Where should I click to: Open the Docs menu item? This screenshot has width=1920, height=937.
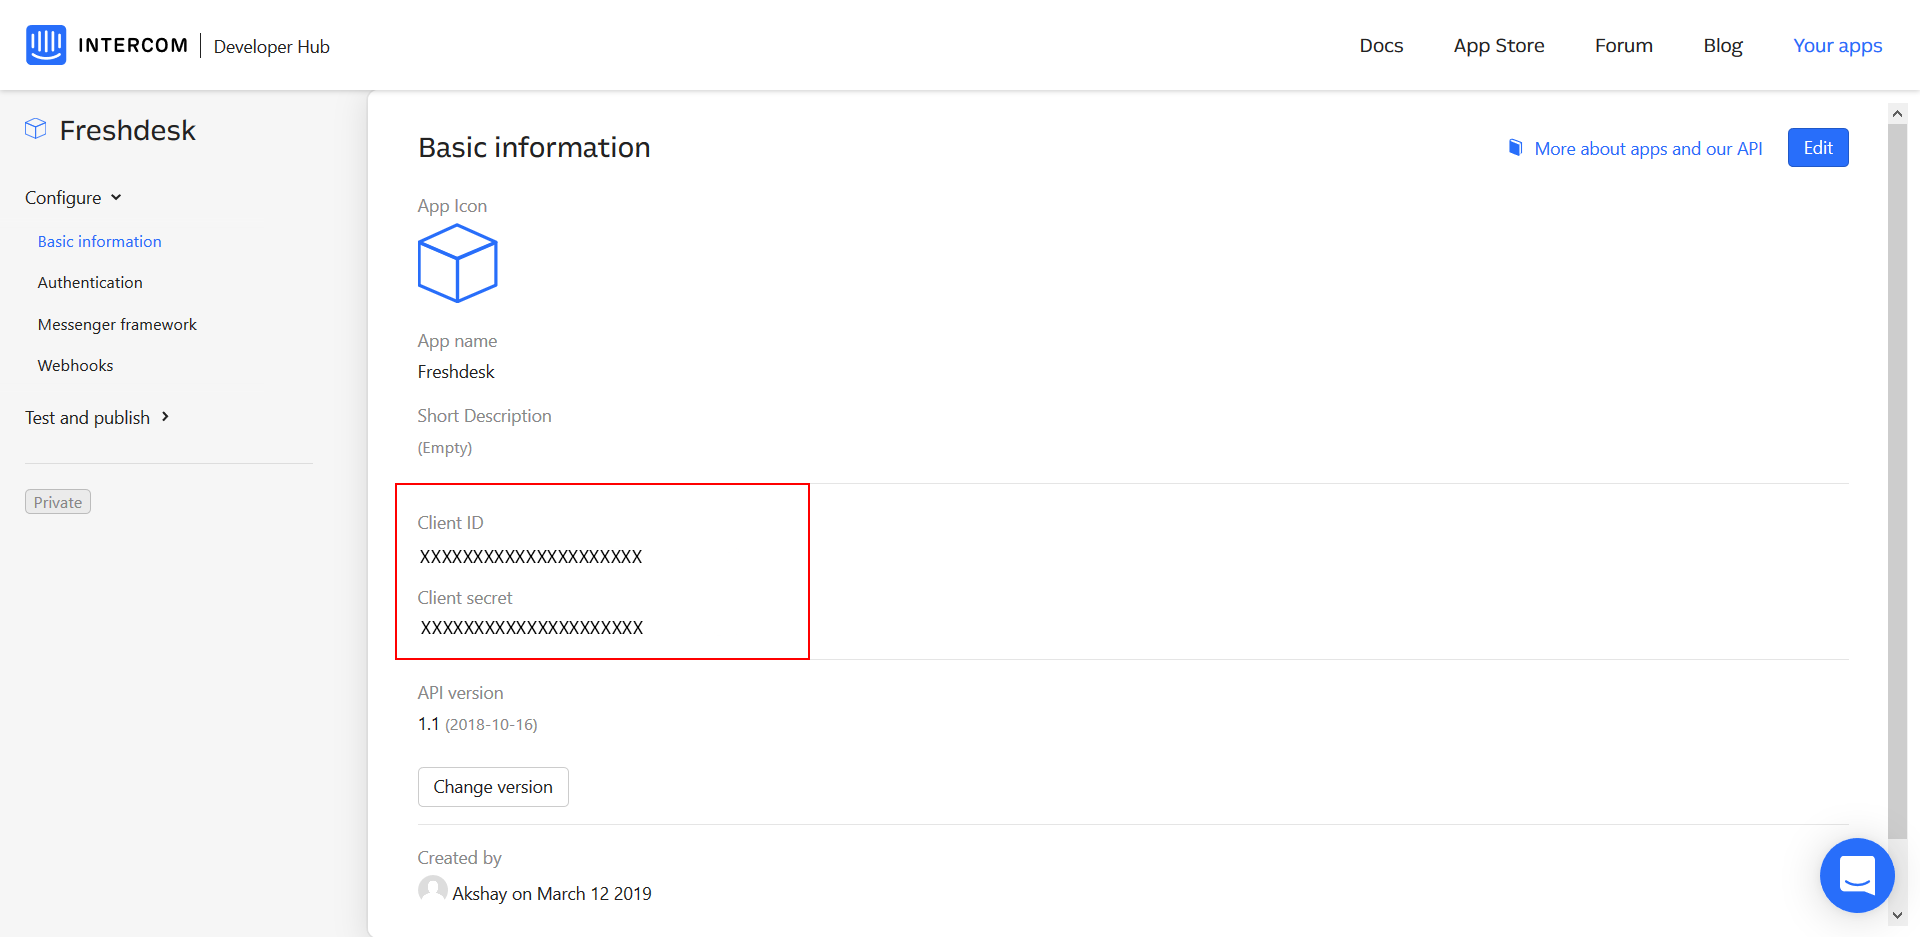[x=1381, y=46]
